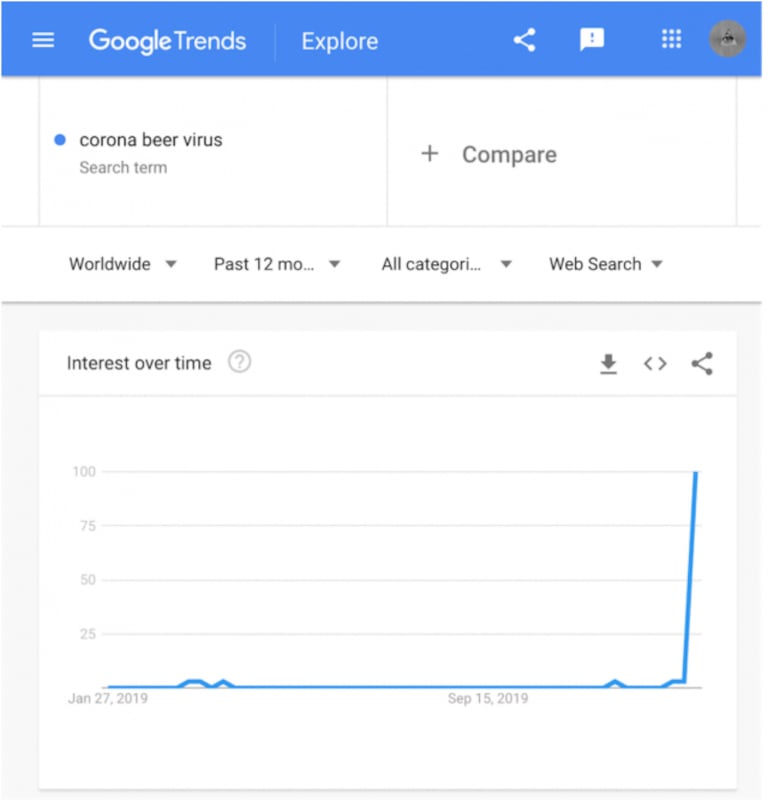Expand the All categories dropdown

[446, 264]
